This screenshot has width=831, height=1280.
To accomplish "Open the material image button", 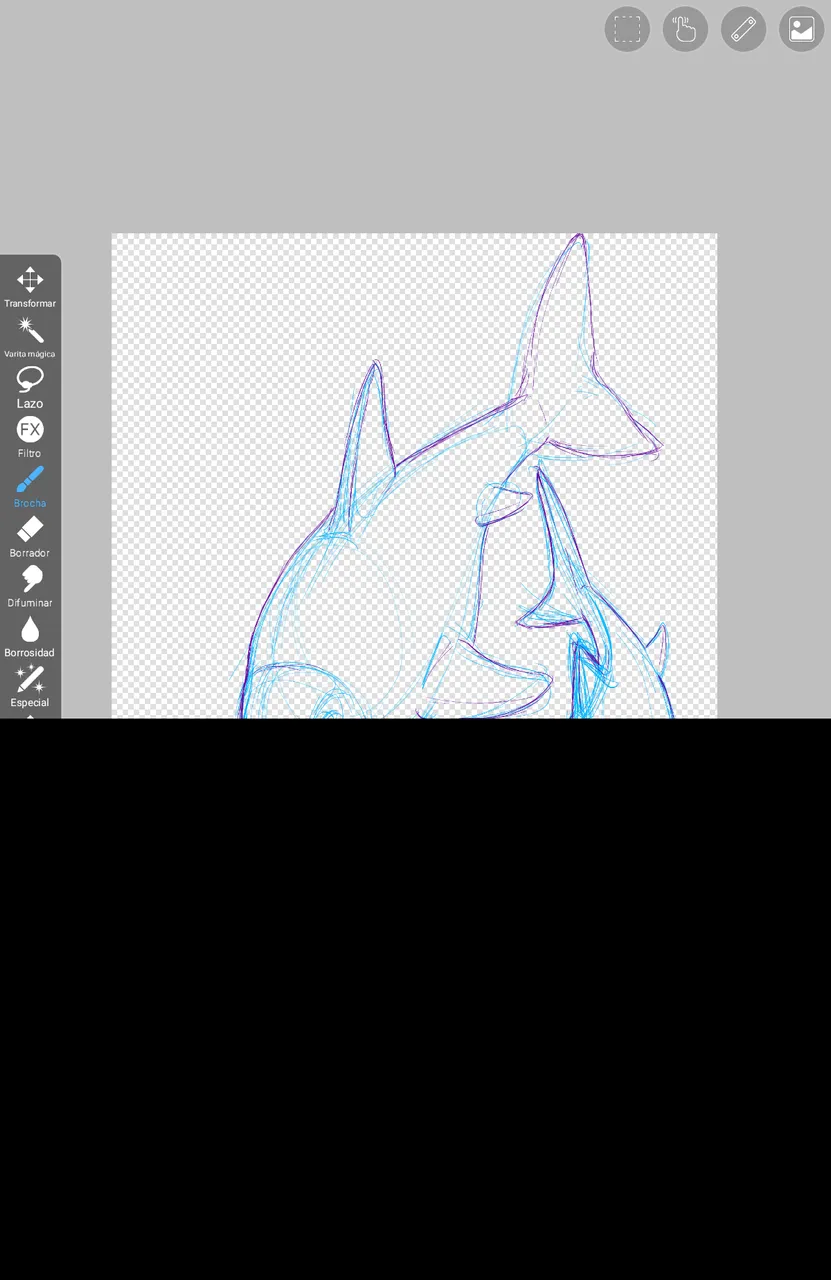I will [x=801, y=29].
